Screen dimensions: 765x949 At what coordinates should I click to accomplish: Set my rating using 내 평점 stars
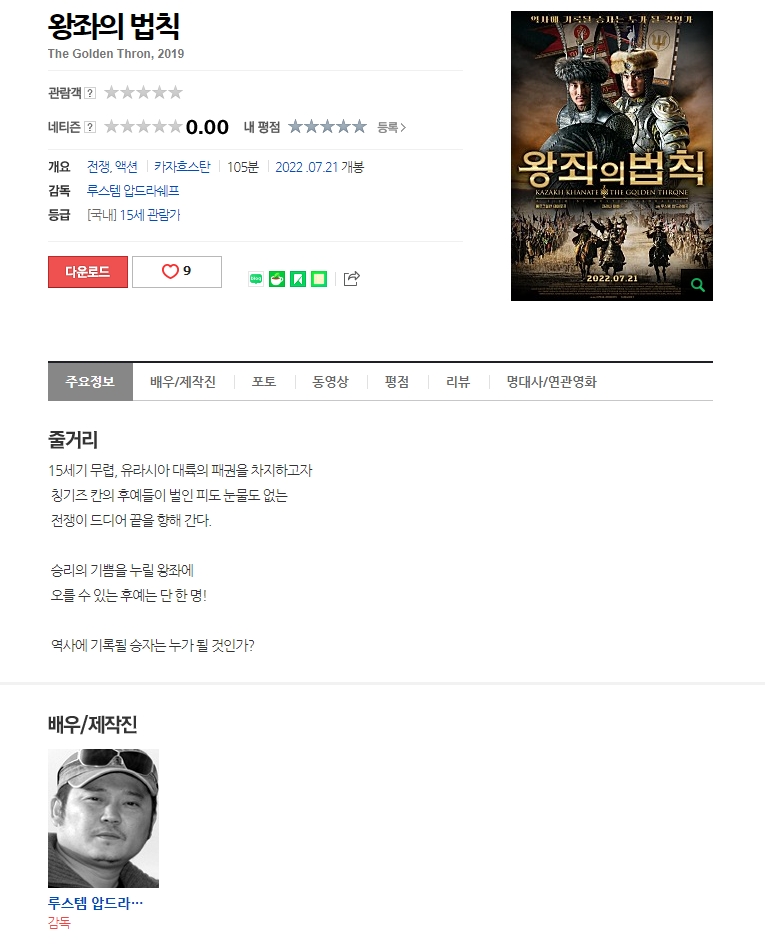pos(327,126)
